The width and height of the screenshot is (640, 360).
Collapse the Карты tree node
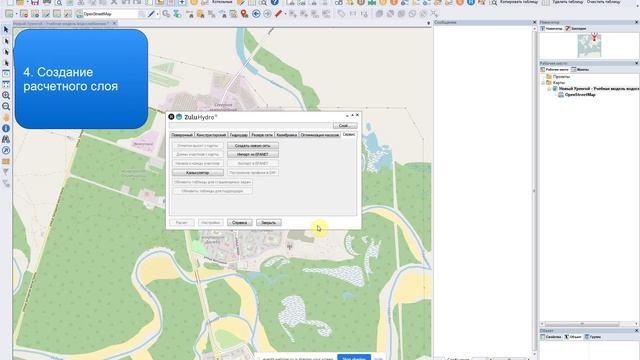543,82
